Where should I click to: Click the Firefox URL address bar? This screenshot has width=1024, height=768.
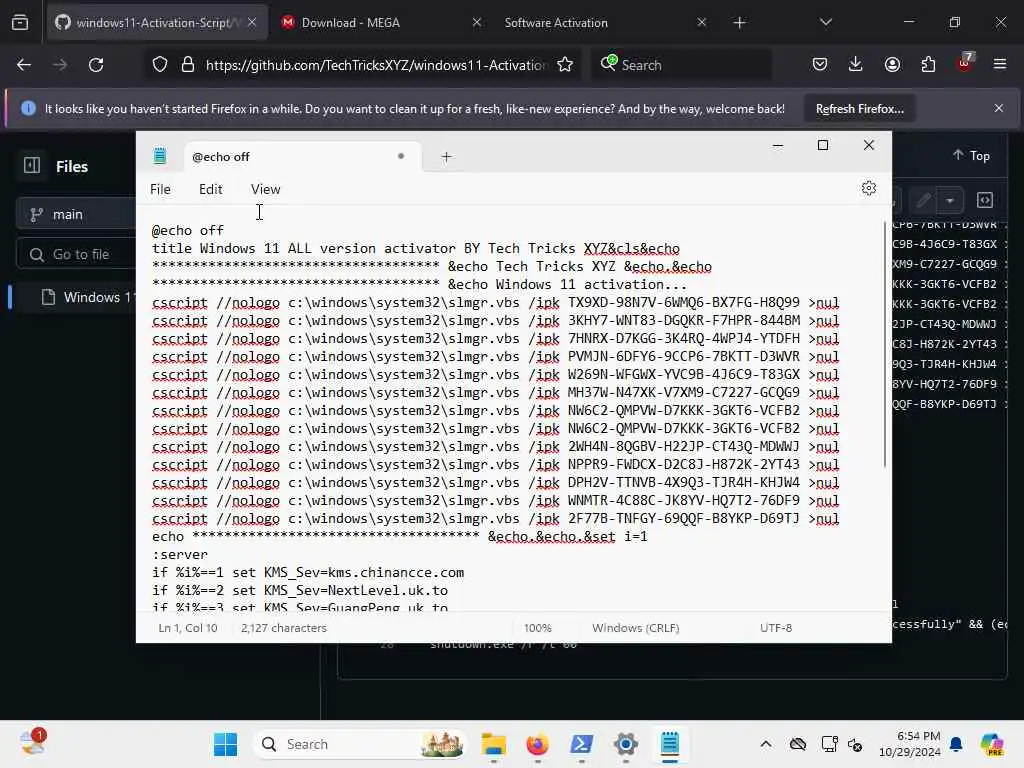376,65
